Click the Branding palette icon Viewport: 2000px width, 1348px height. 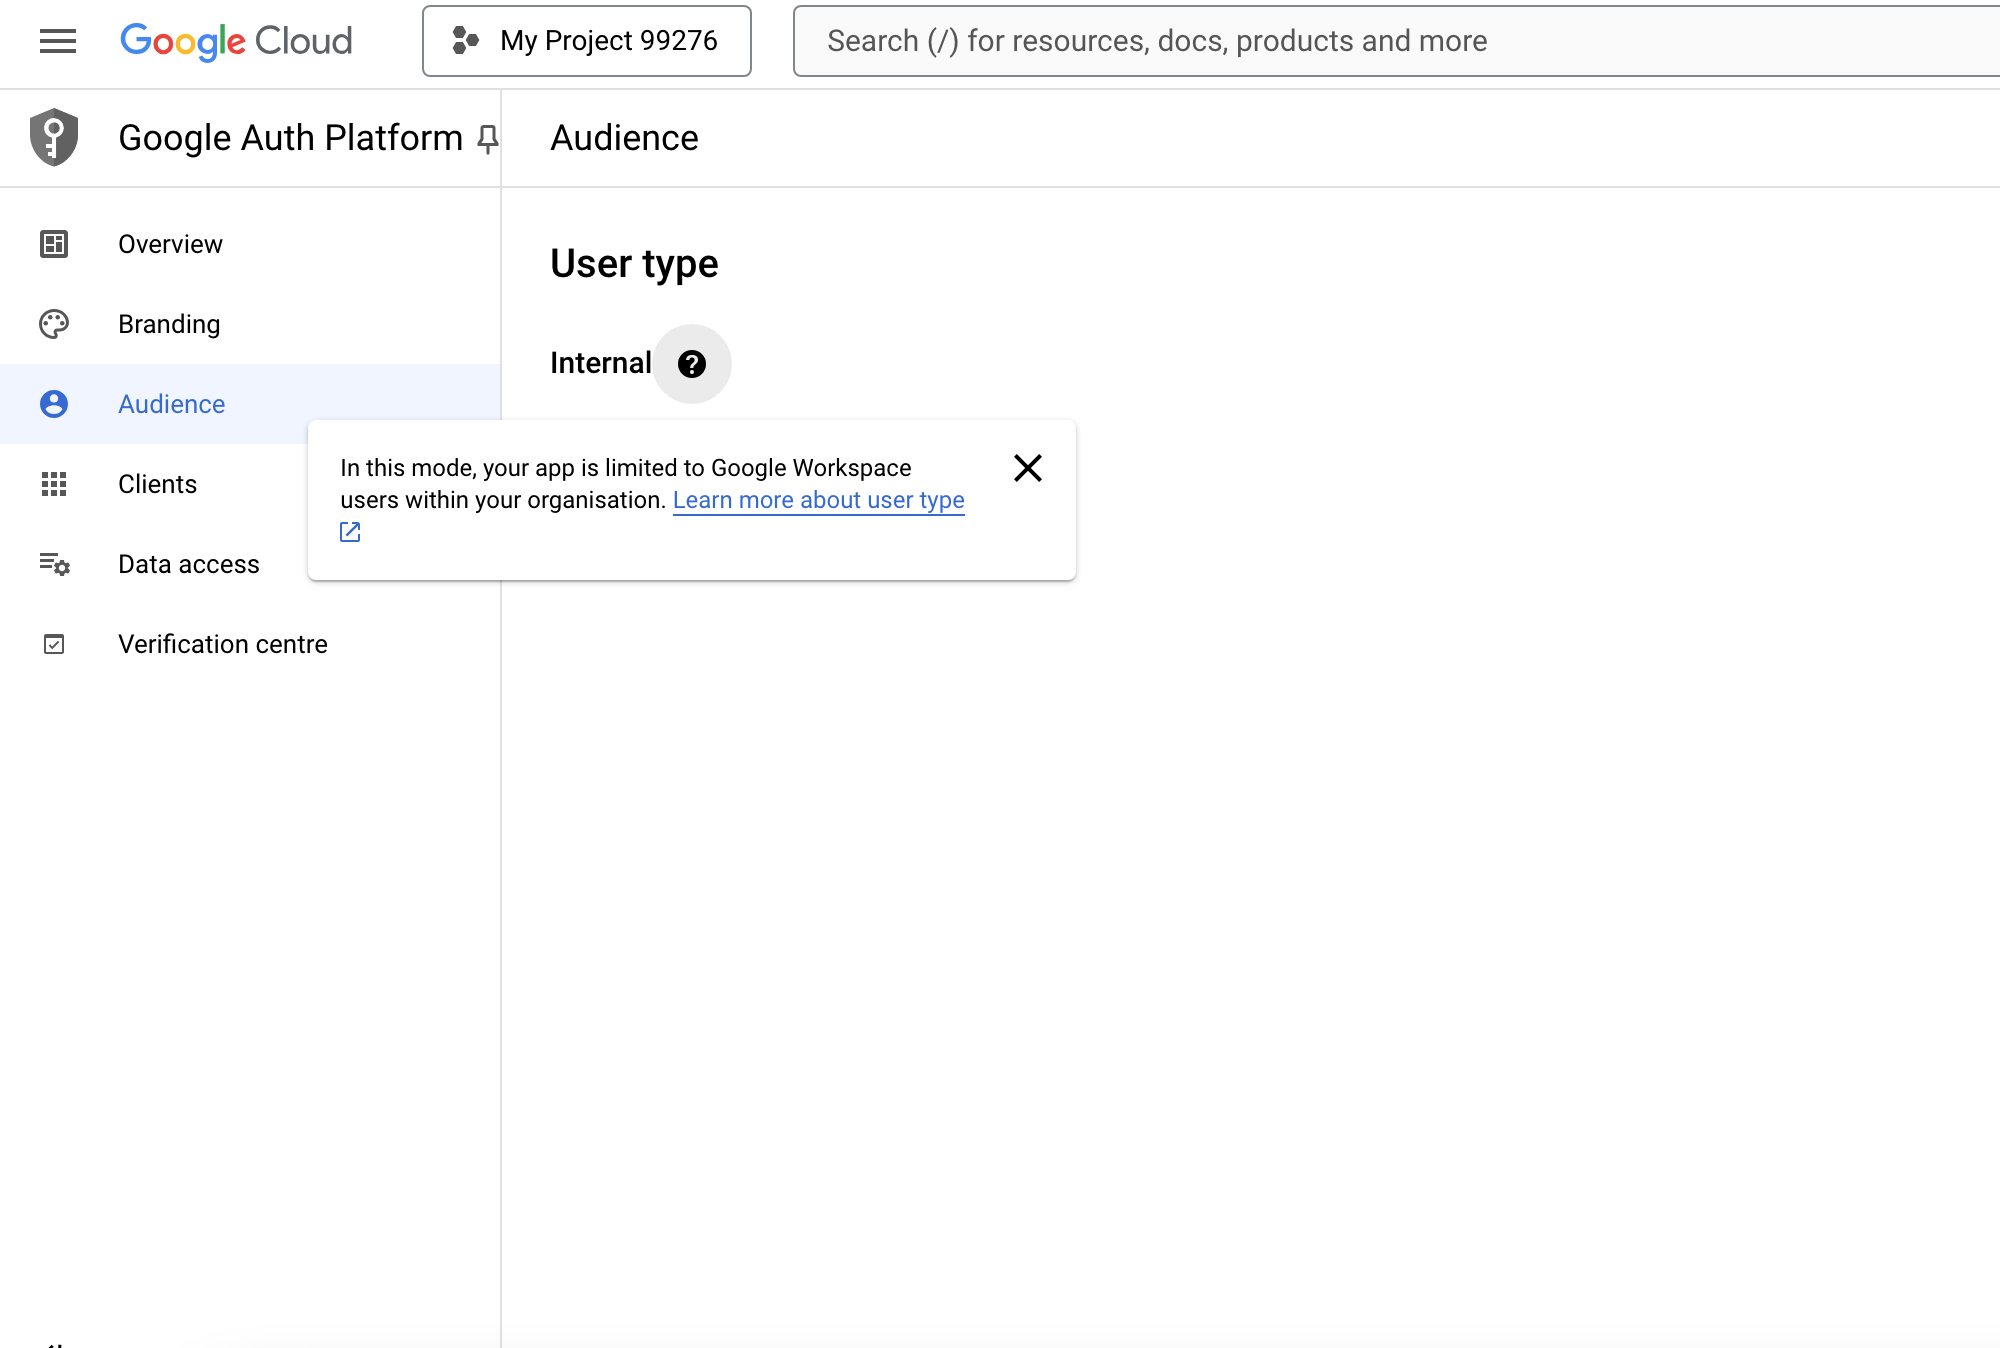click(54, 324)
